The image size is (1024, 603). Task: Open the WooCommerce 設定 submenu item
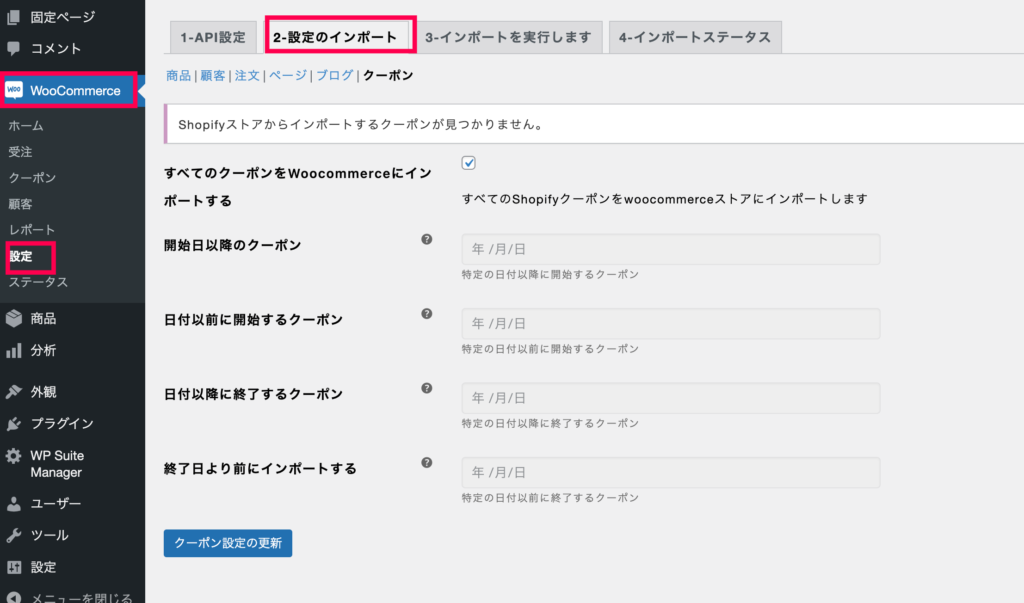[x=21, y=256]
